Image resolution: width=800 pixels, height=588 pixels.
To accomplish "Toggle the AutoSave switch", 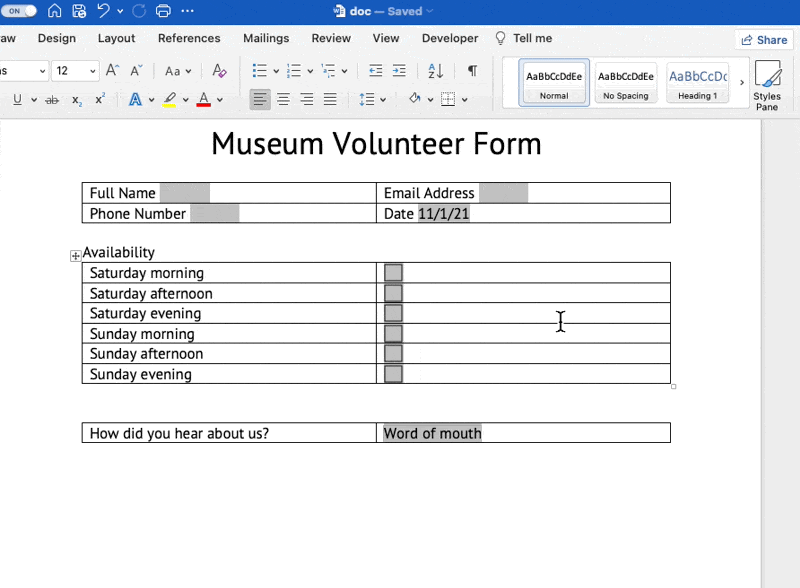I will point(20,11).
